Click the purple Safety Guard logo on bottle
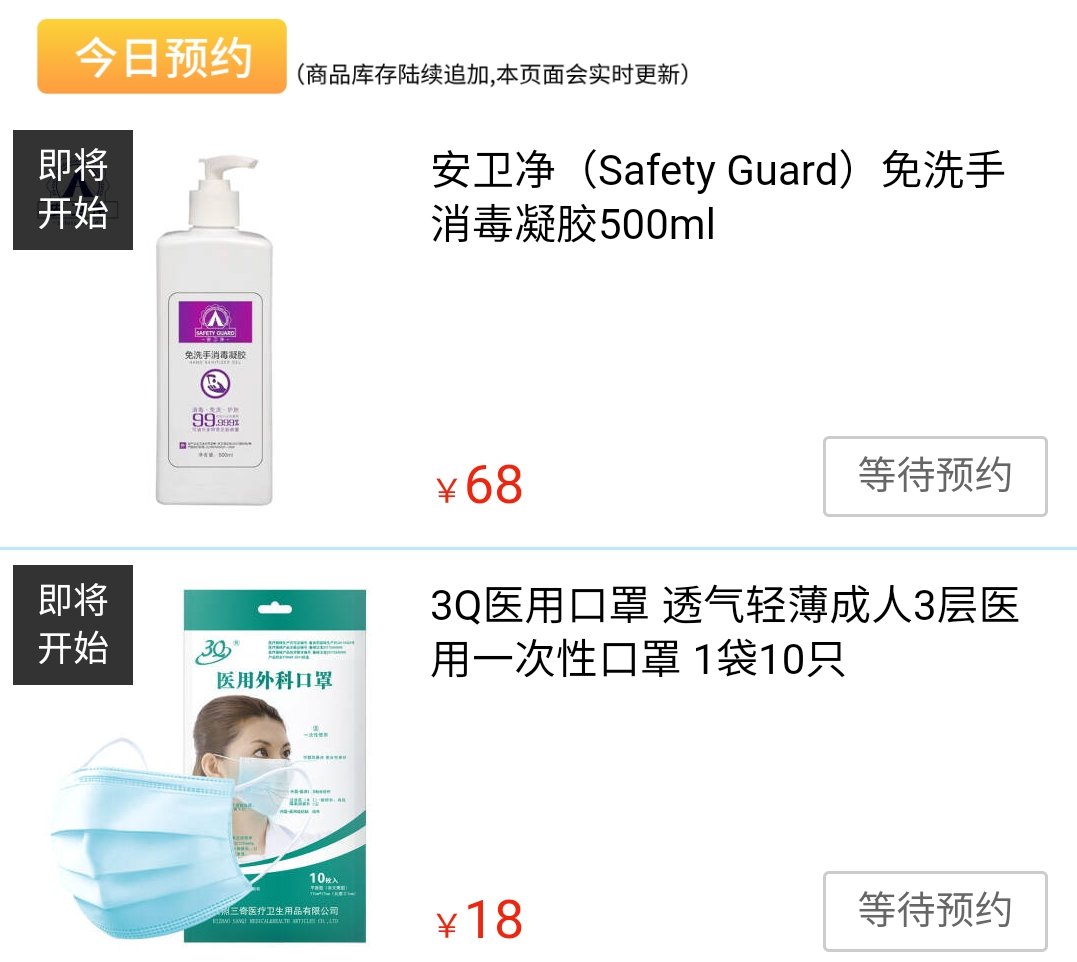The image size is (1077, 962). coord(215,321)
